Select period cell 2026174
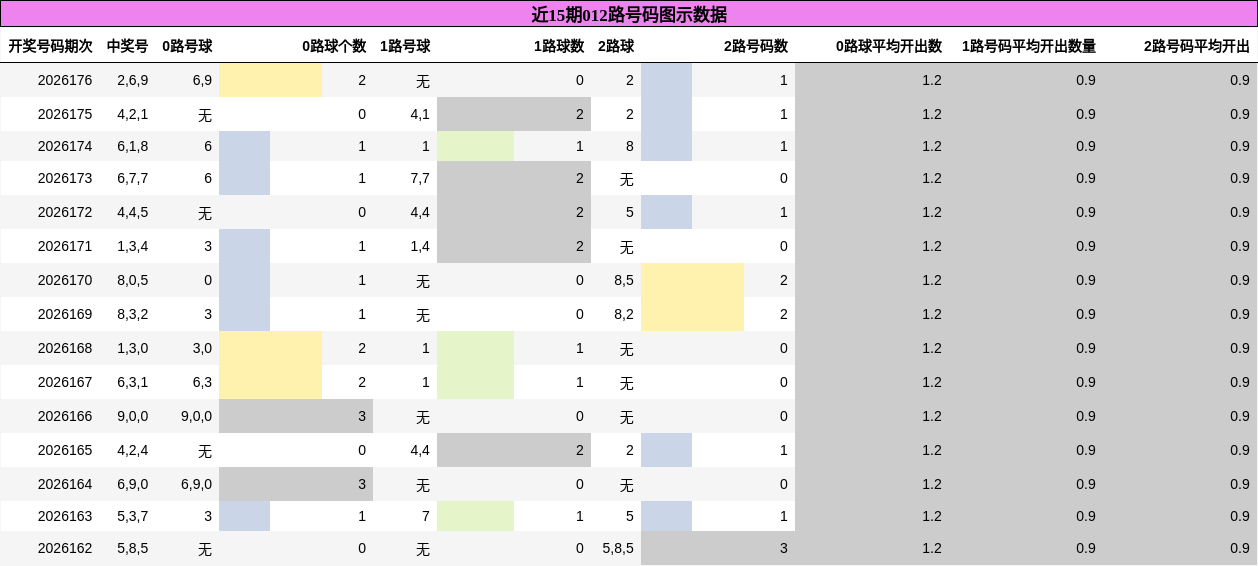 pos(65,146)
